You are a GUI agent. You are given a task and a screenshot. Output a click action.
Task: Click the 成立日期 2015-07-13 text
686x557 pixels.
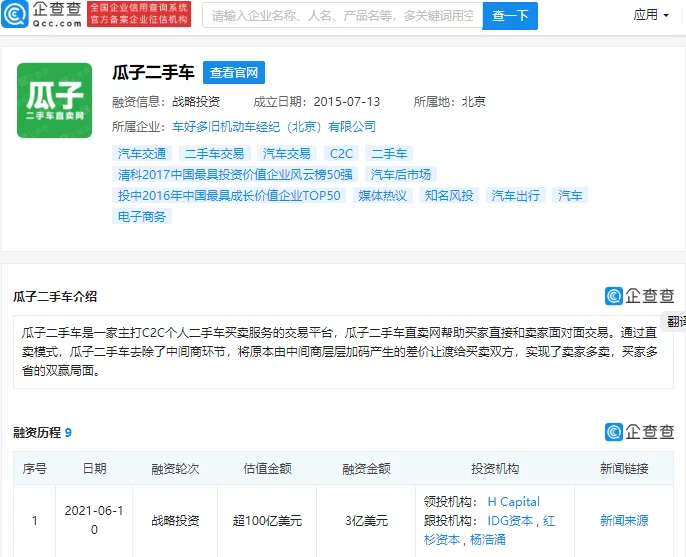tap(317, 102)
